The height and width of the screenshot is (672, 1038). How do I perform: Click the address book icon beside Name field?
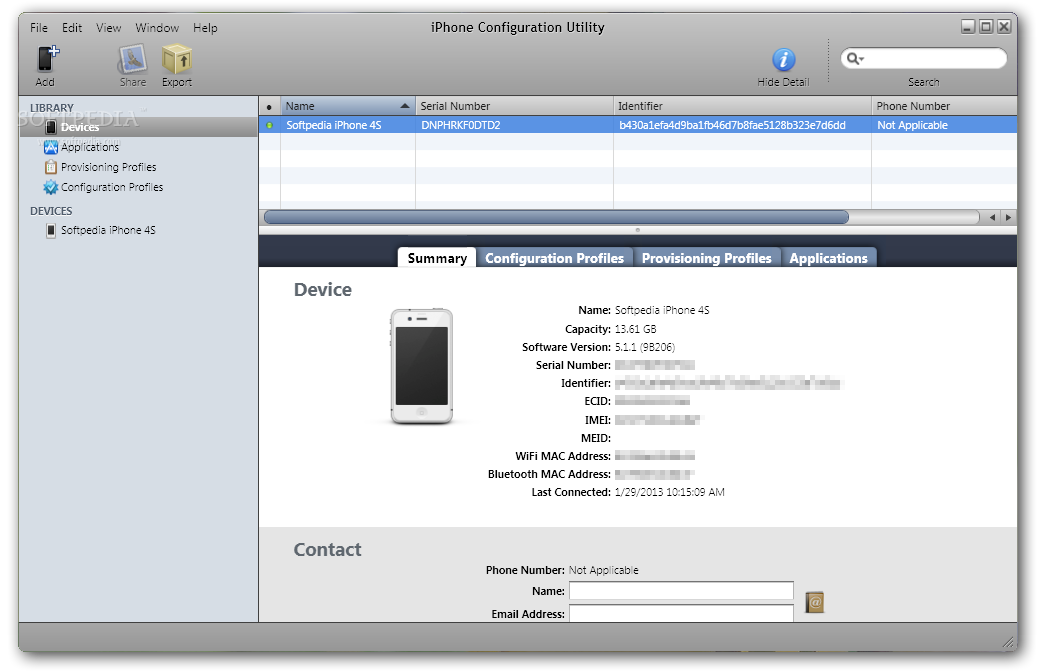click(815, 602)
